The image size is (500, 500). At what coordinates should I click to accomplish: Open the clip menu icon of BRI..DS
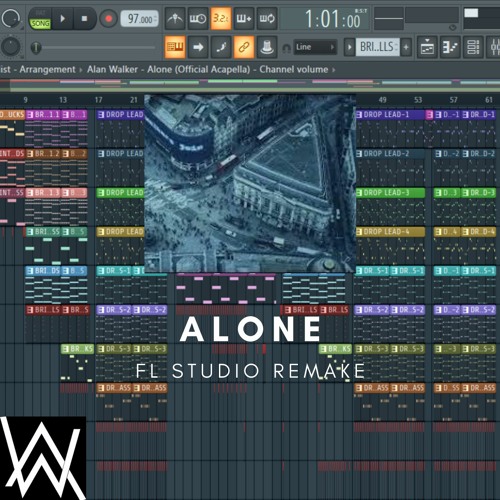coord(30,271)
